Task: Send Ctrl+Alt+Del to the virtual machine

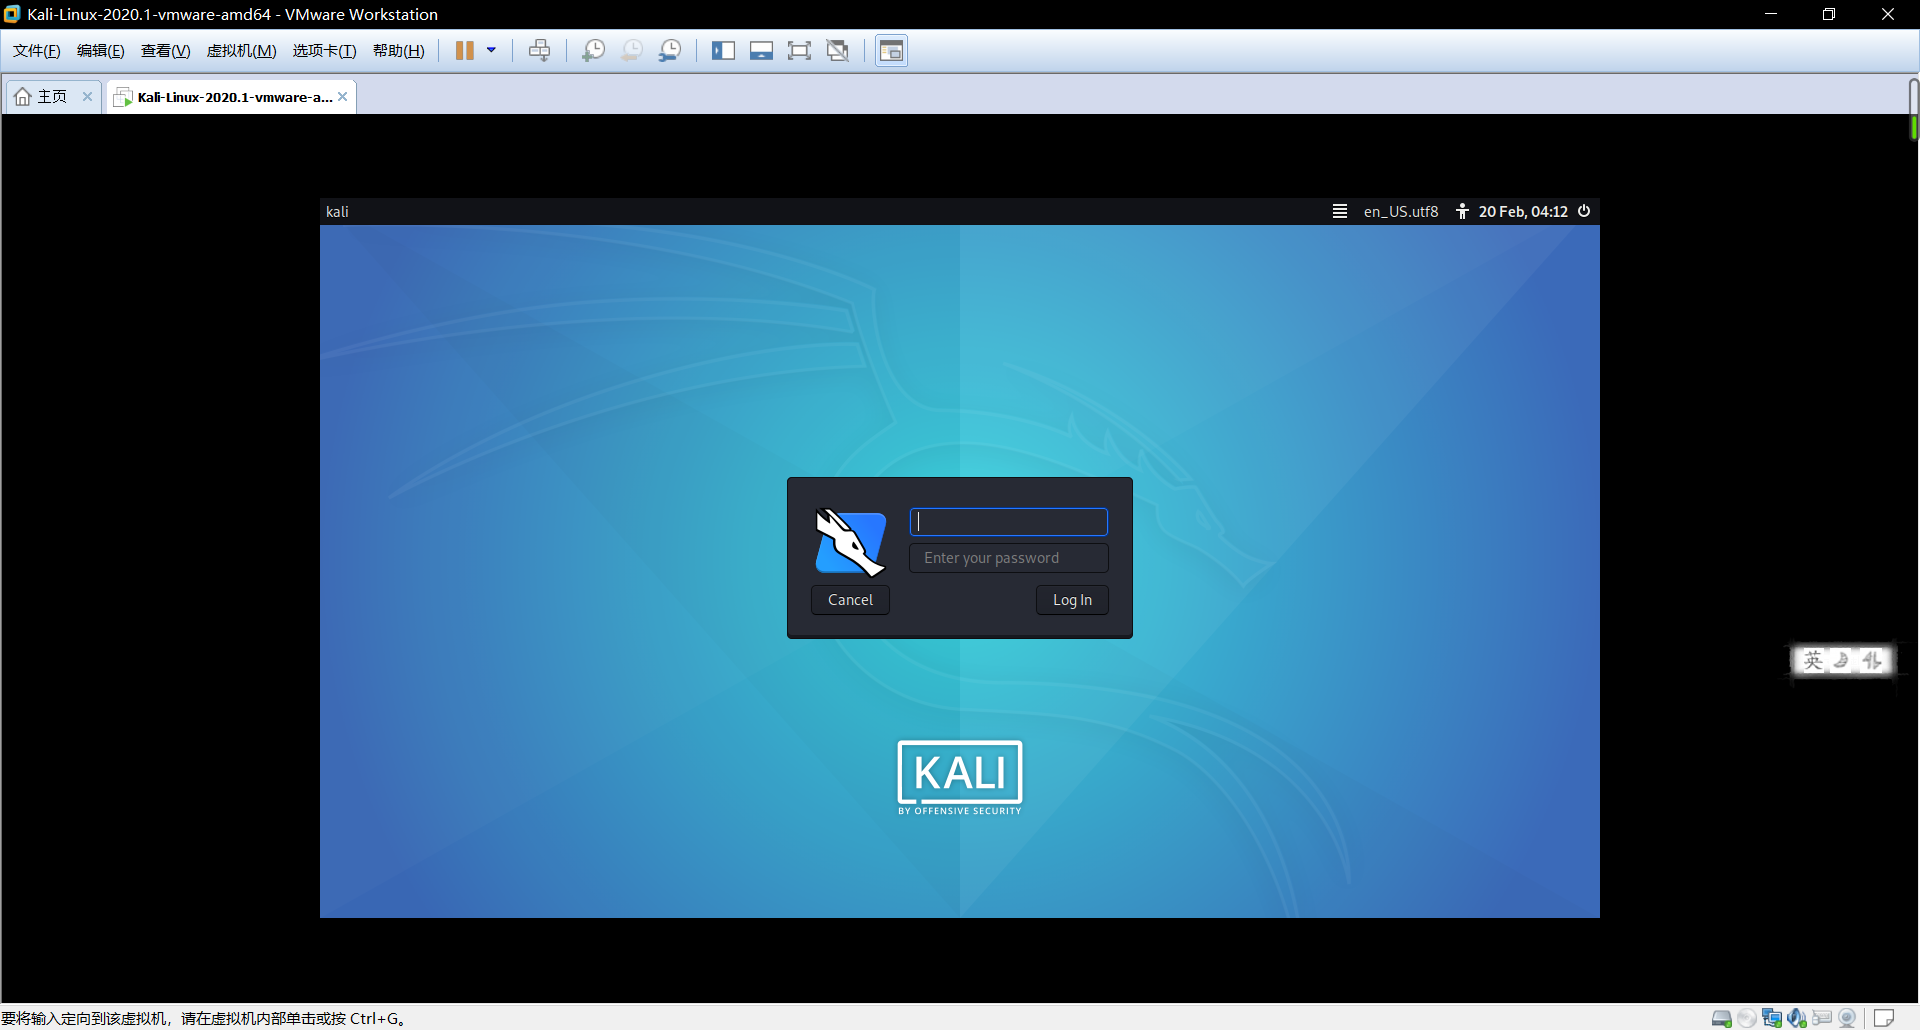Action: (540, 51)
